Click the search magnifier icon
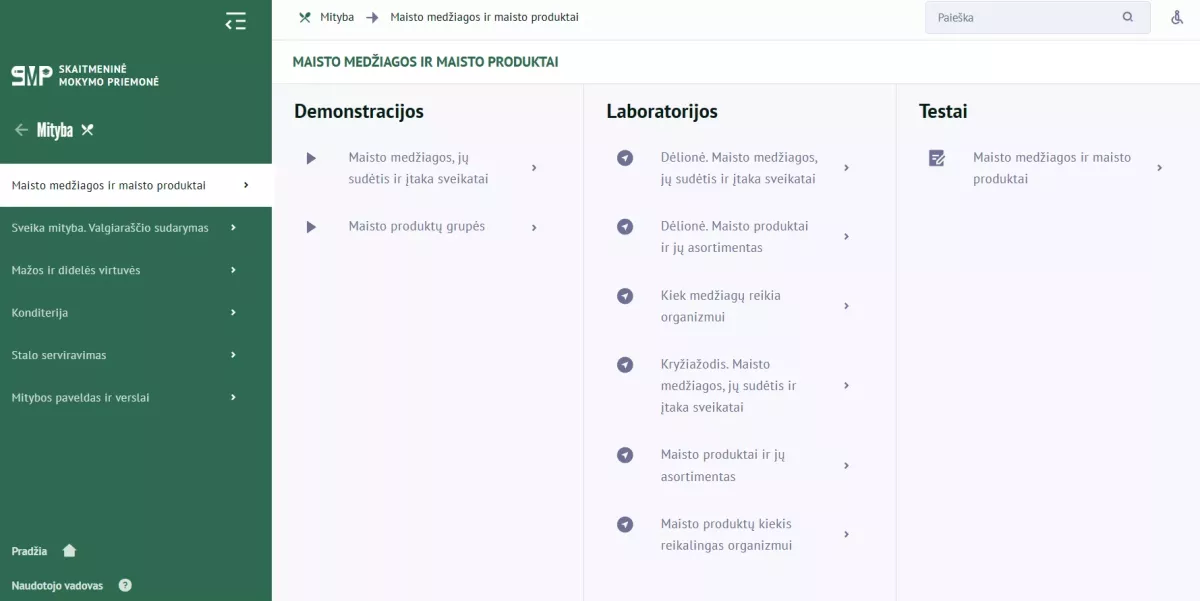1200x601 pixels. tap(1127, 17)
